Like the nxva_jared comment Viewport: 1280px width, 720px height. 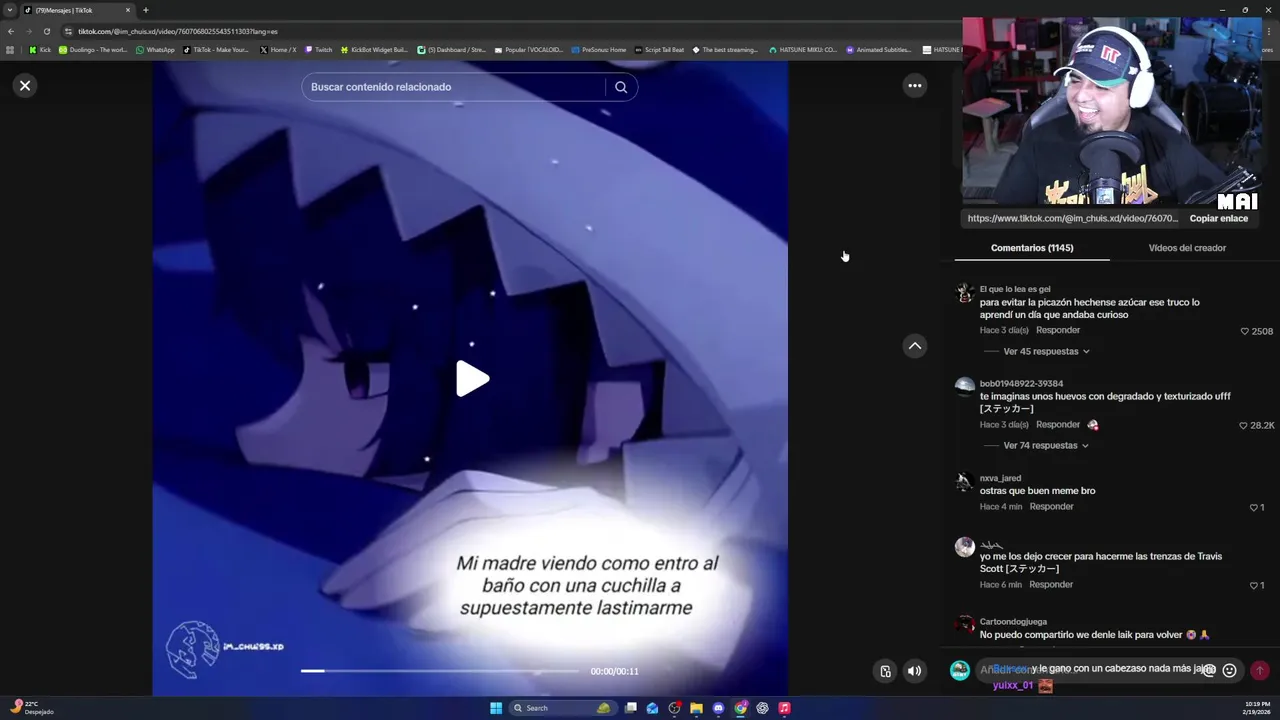click(1253, 507)
